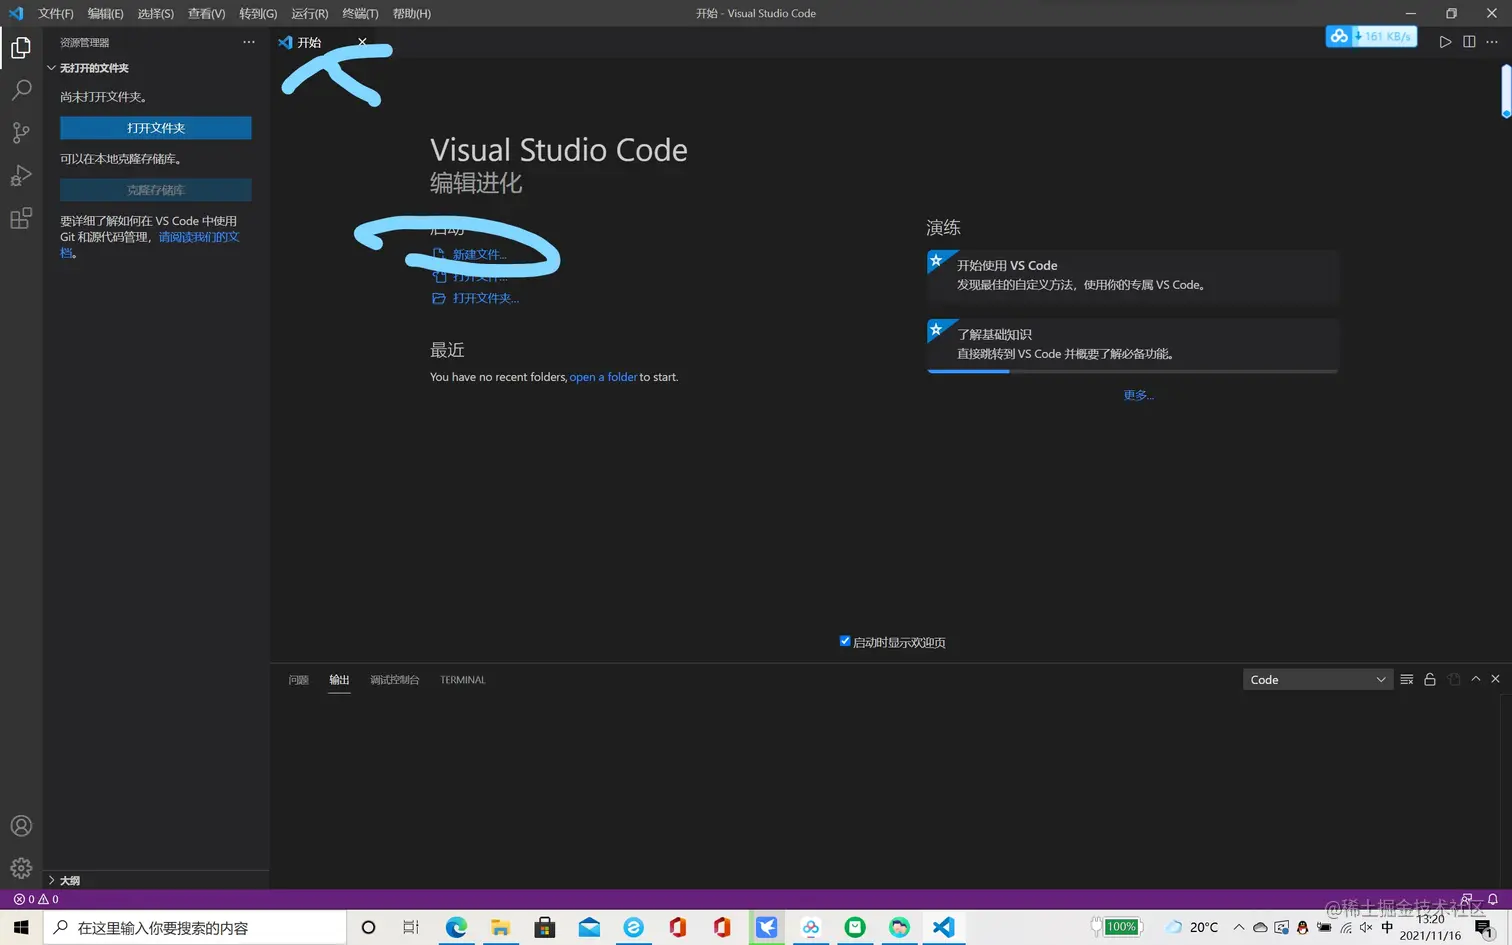Open the 帮助(H) menu
Screen dimensions: 1512x945
411,13
